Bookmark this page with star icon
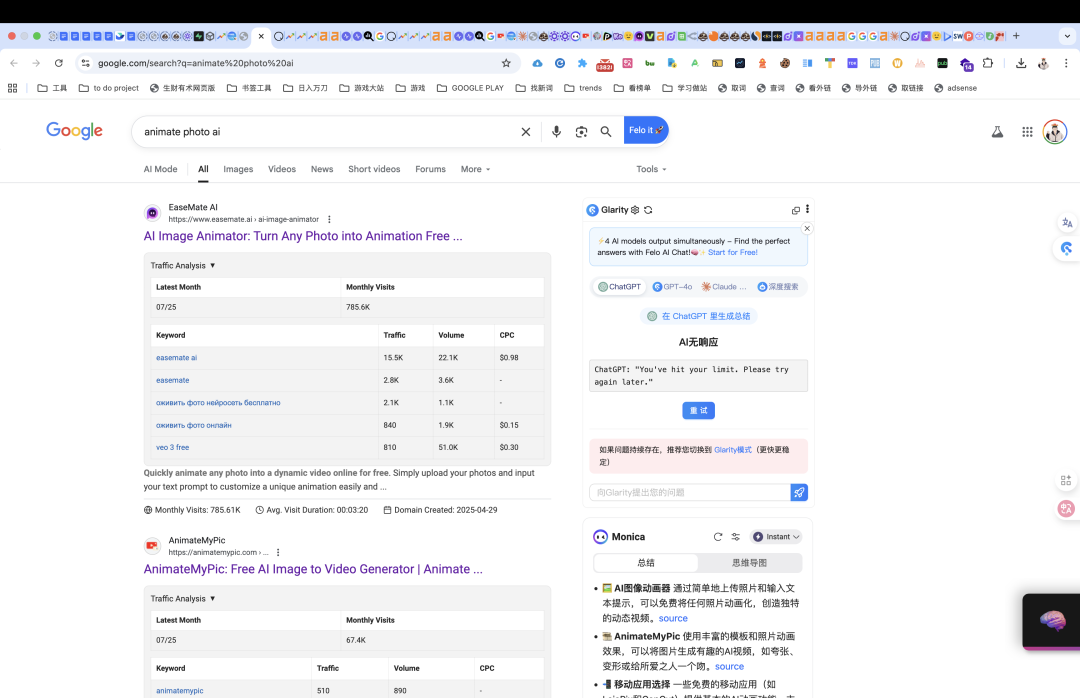1080x698 pixels. tap(506, 63)
